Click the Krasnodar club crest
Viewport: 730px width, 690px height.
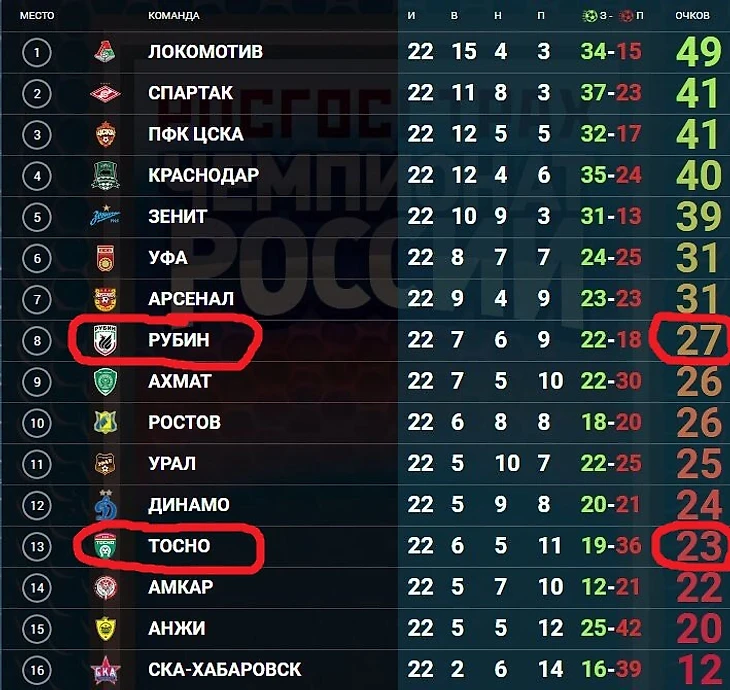coord(105,175)
